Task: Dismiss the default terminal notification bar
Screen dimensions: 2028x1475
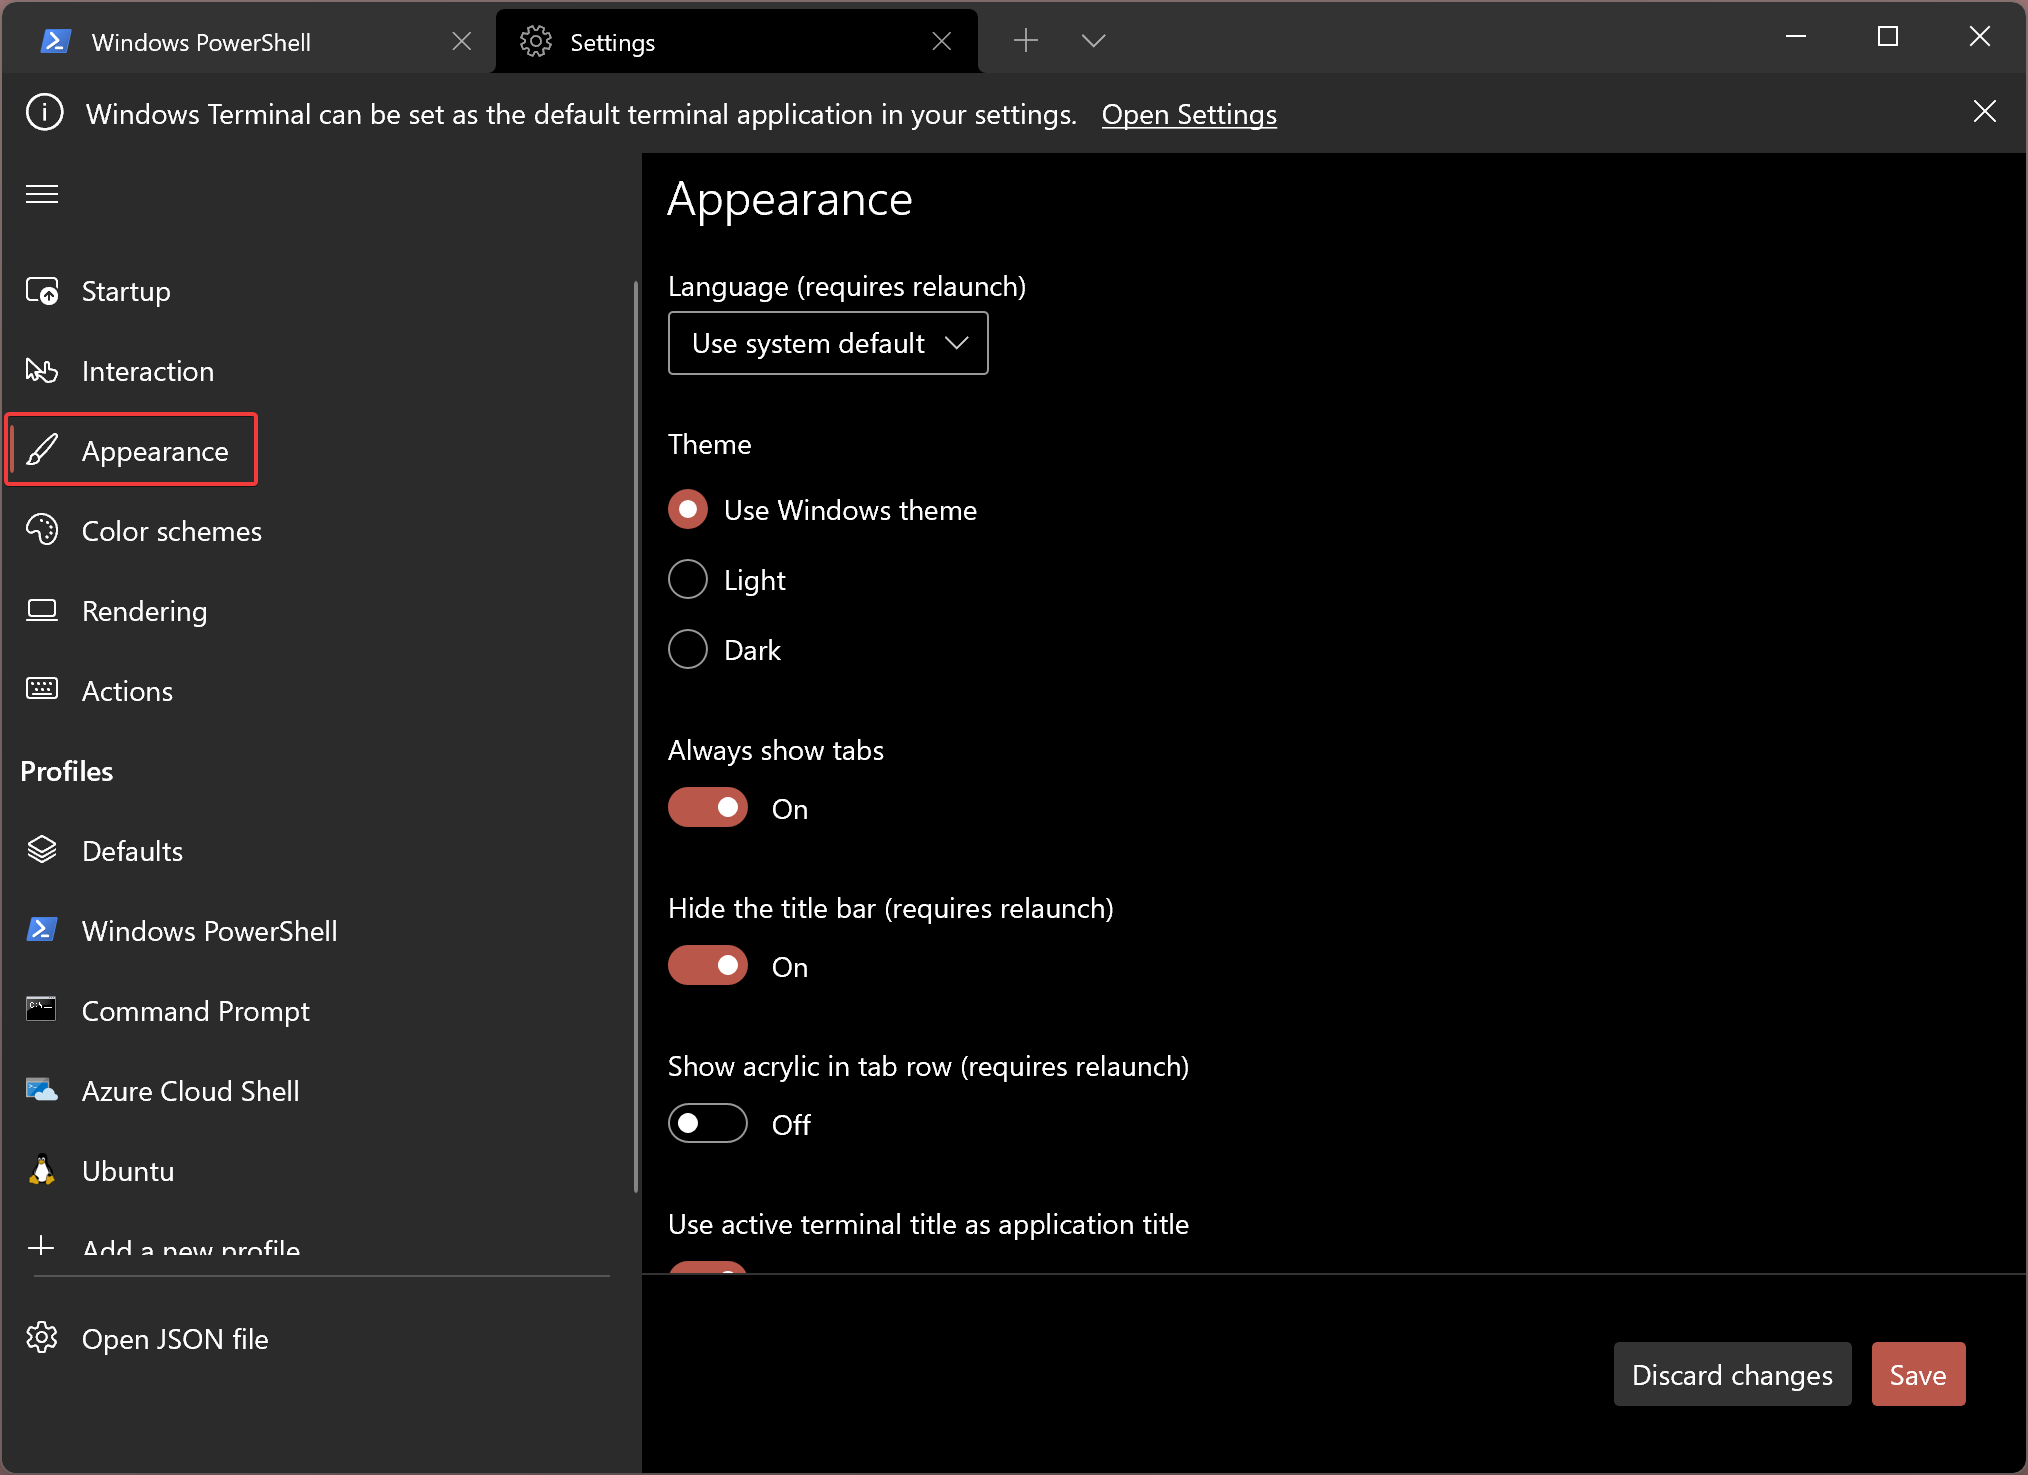Action: (x=1984, y=112)
